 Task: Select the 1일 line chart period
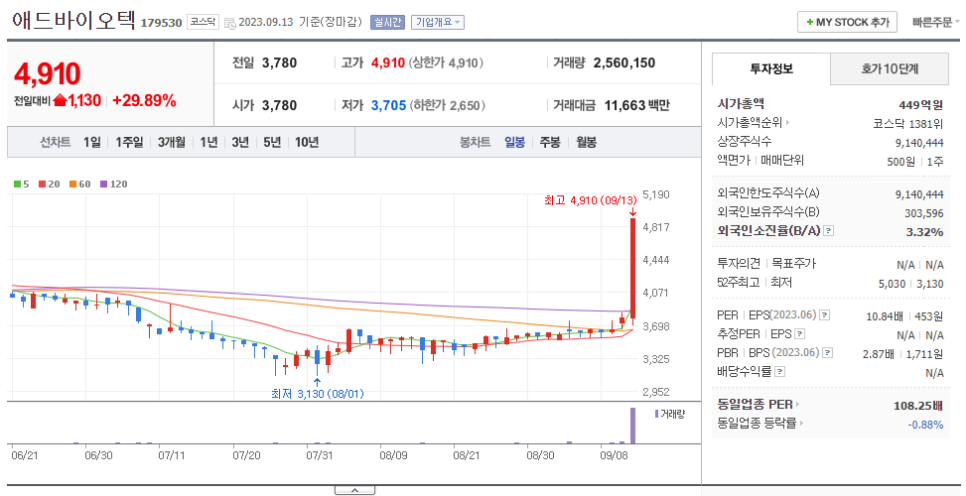tap(92, 142)
